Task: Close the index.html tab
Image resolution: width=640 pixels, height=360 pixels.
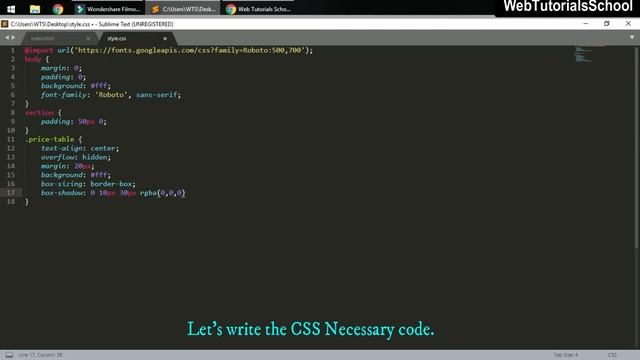Action: [x=88, y=38]
